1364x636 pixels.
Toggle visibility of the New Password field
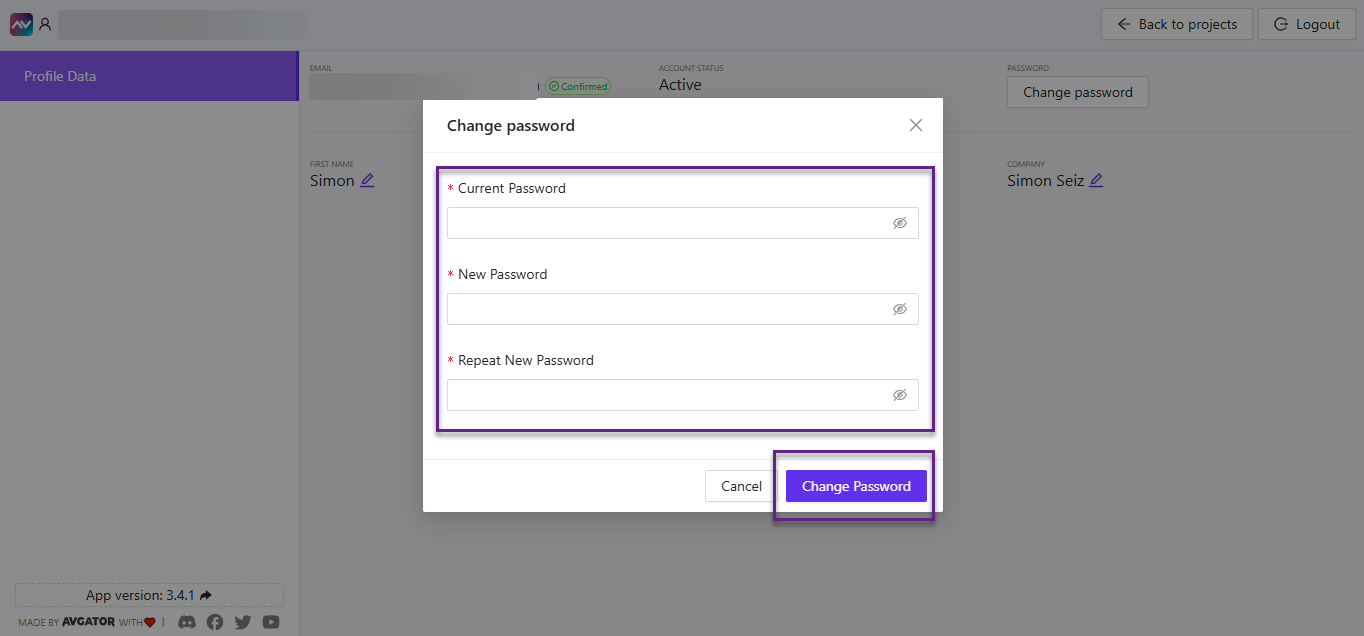(x=899, y=308)
